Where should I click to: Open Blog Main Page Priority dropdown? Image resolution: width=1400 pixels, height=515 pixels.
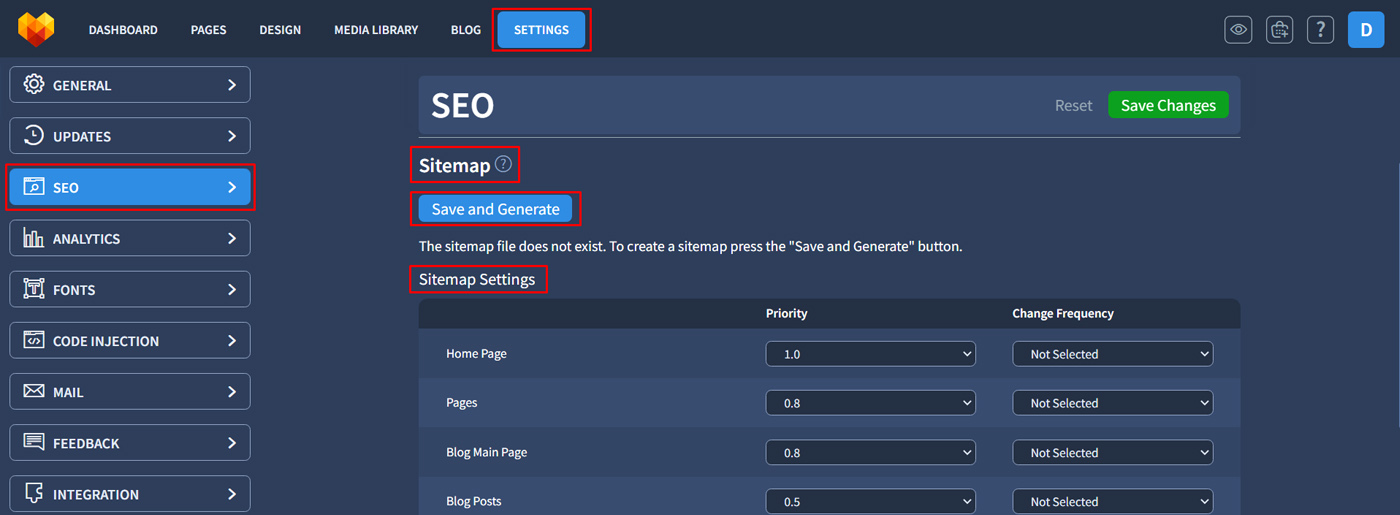coord(870,453)
